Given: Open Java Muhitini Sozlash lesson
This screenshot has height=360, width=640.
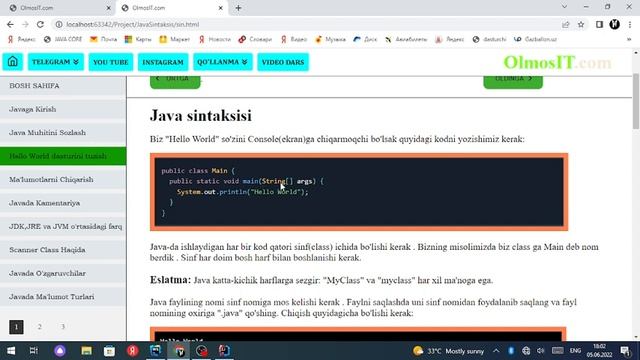Looking at the screenshot, I should (x=63, y=133).
